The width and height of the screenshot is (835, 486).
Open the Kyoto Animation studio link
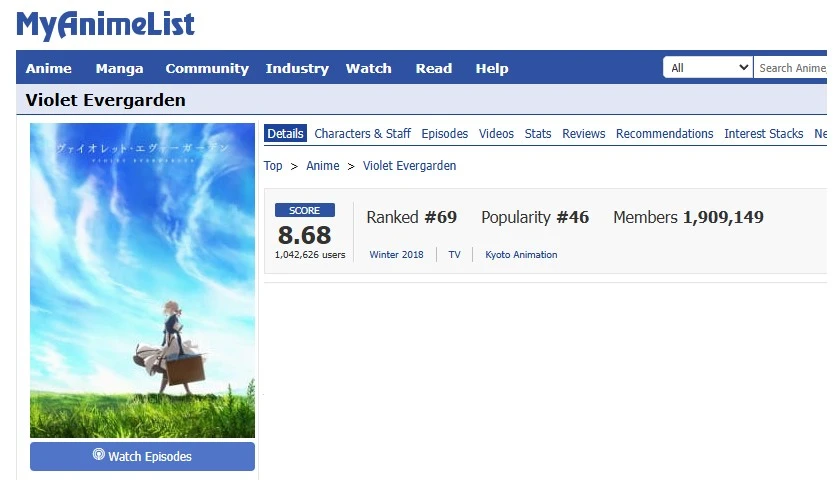click(521, 255)
